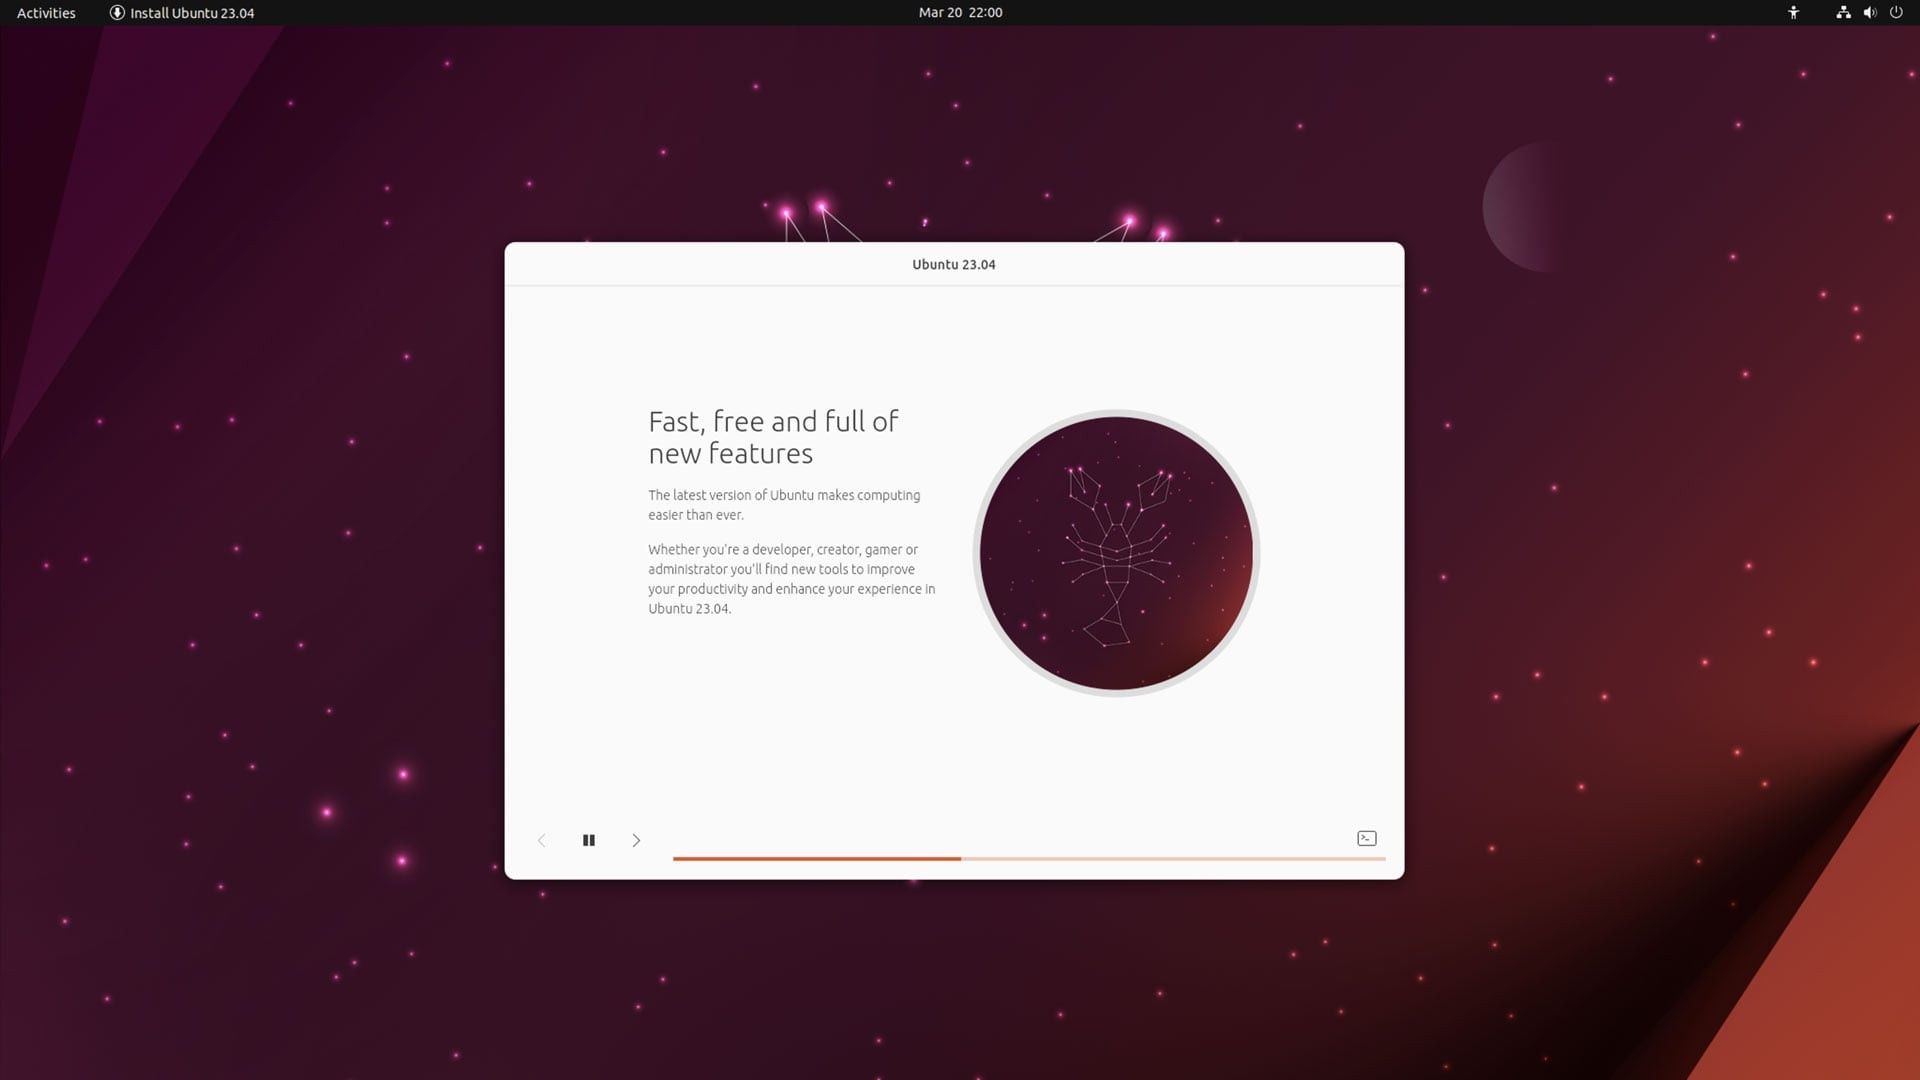Viewport: 1920px width, 1080px height.
Task: Click the paragraph about developer productivity
Action: coord(791,578)
